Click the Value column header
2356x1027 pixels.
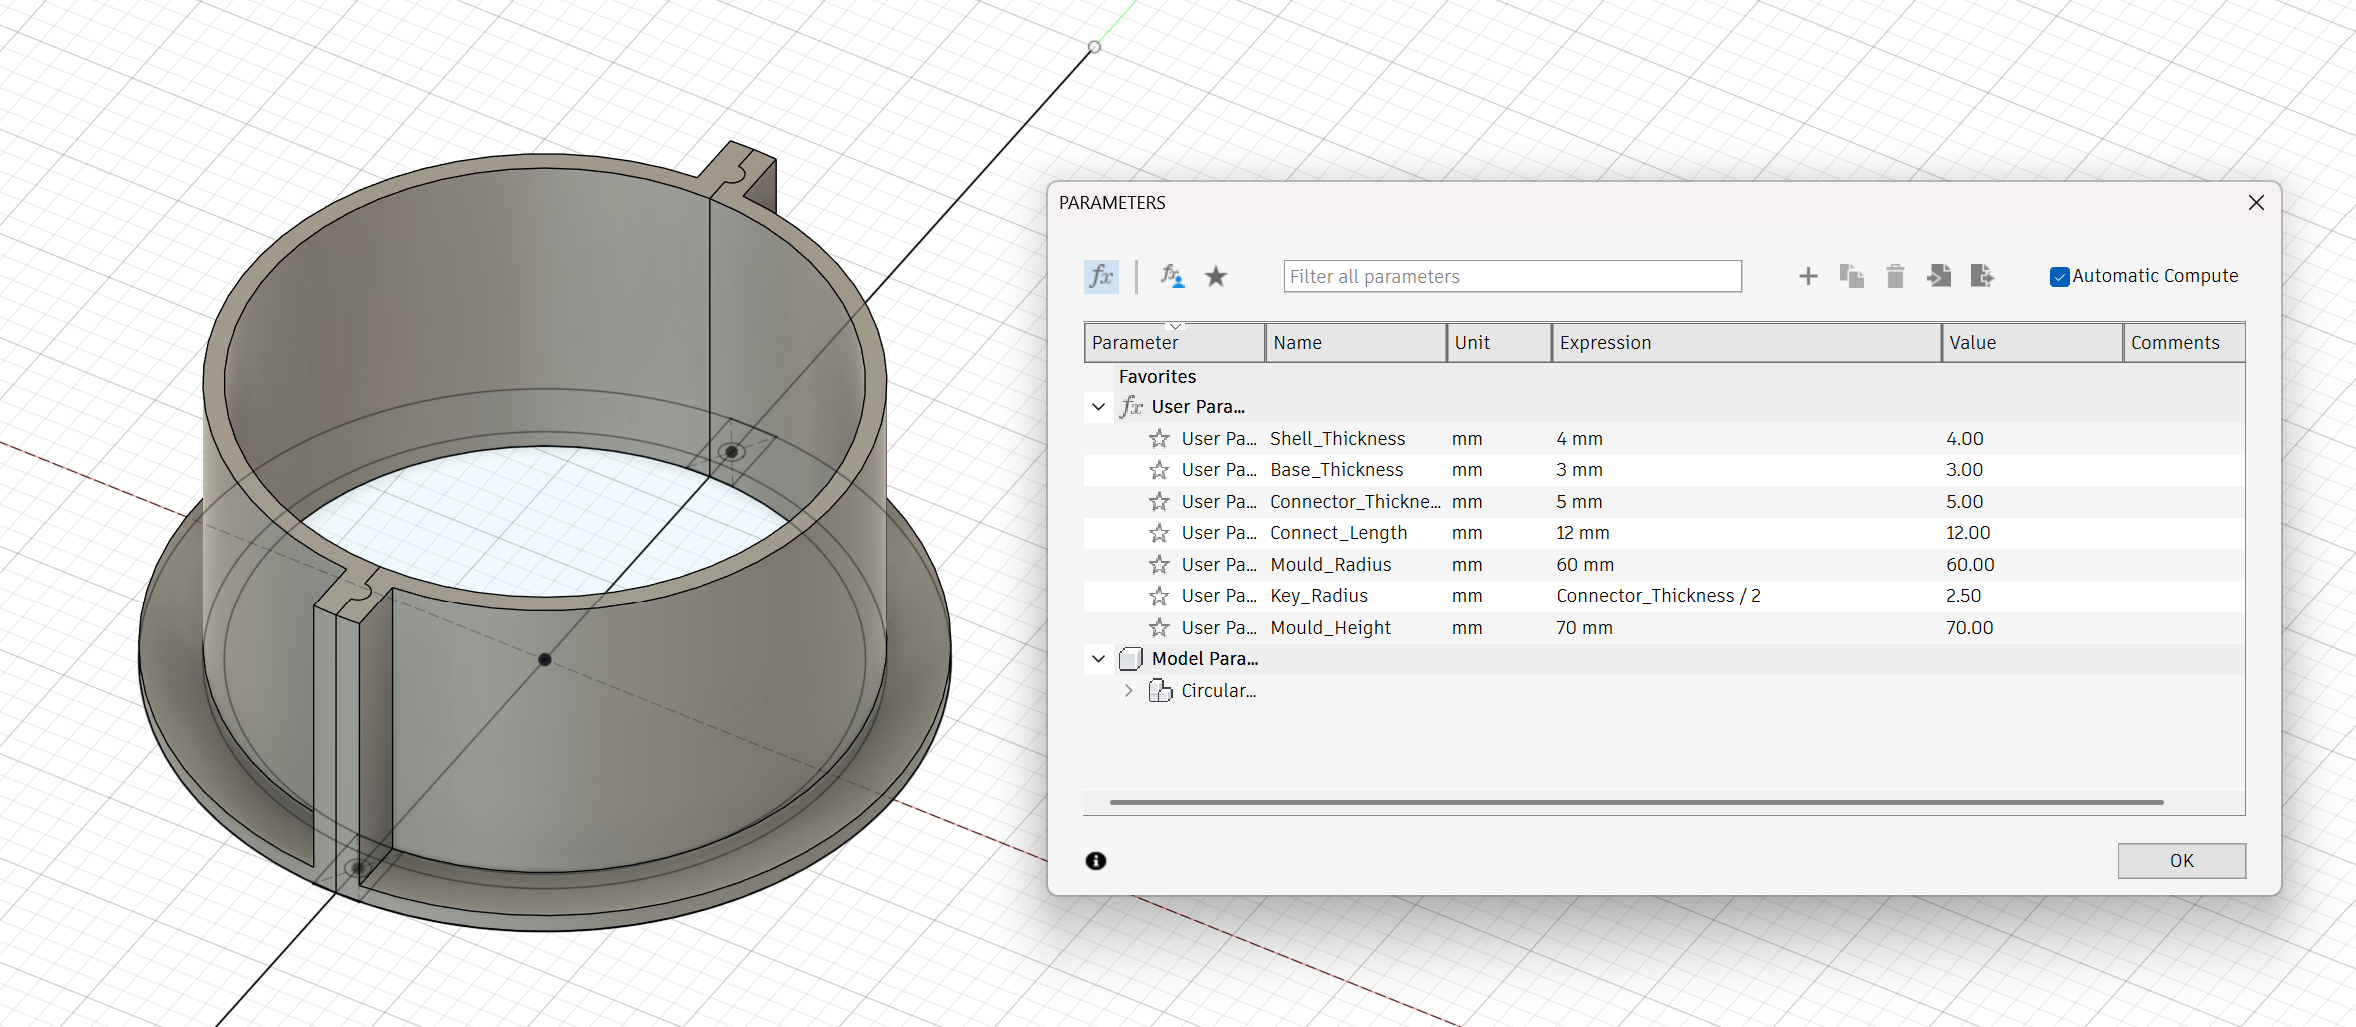click(2032, 343)
